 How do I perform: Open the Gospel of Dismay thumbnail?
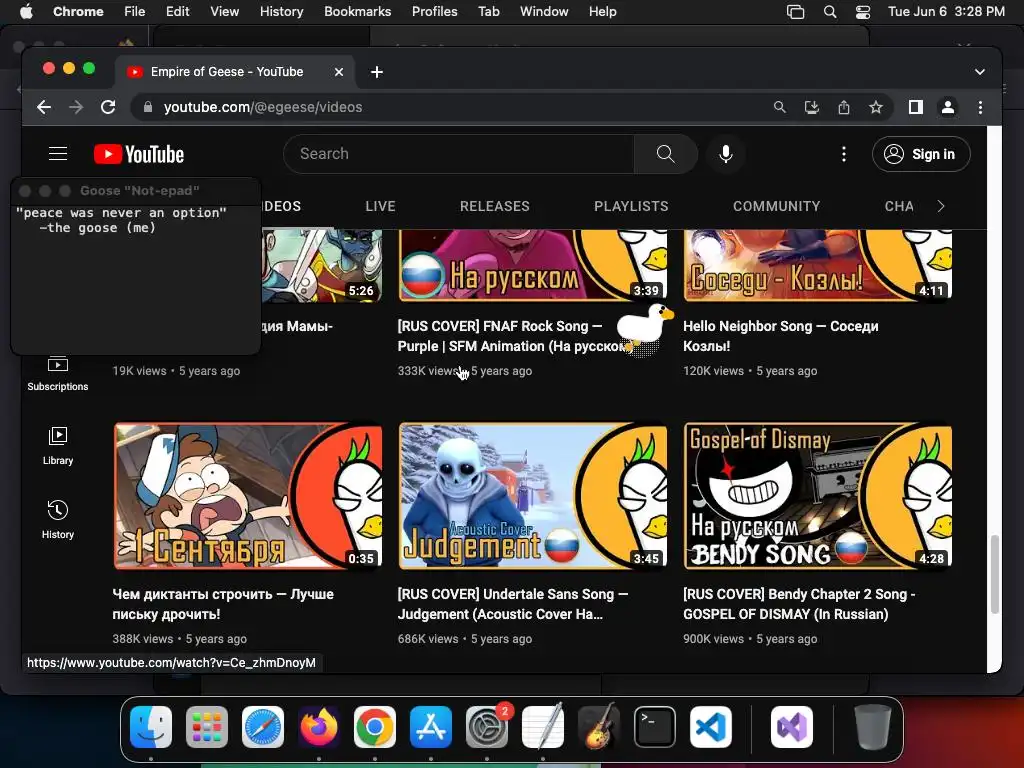tap(818, 496)
